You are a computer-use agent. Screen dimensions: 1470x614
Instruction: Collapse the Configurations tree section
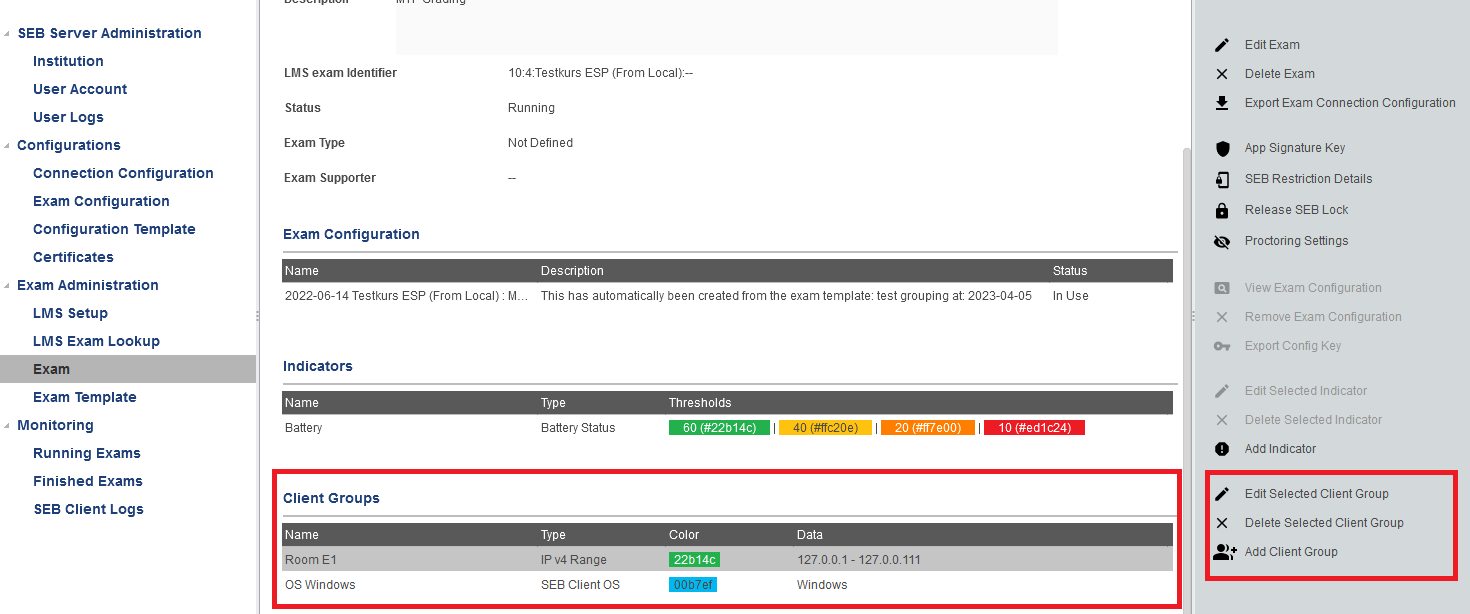[6, 146]
